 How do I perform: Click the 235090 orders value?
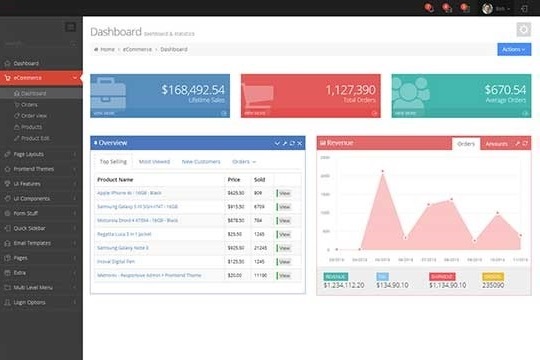tap(493, 285)
